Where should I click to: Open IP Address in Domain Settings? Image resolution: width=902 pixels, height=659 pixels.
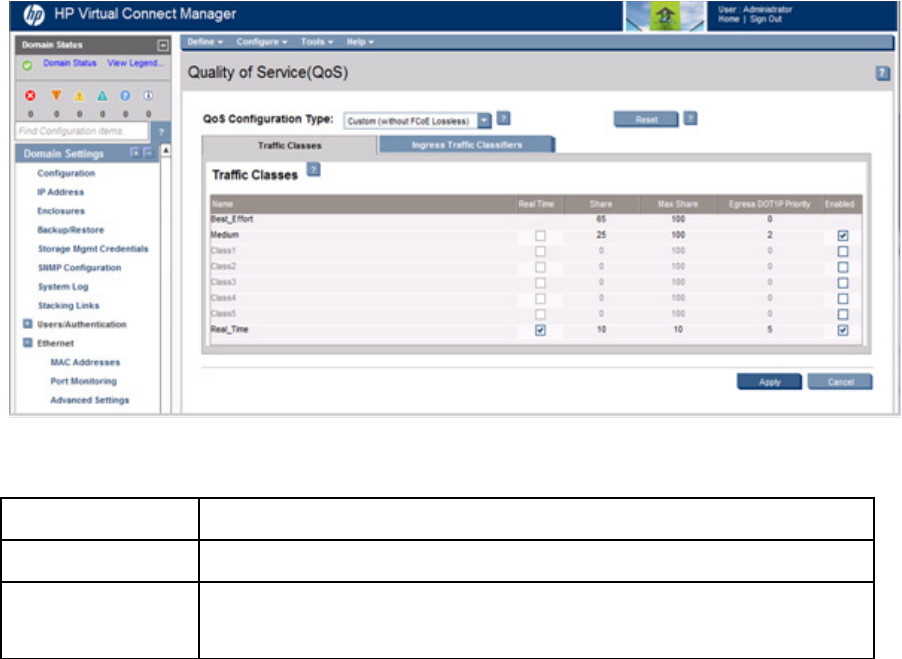click(60, 192)
